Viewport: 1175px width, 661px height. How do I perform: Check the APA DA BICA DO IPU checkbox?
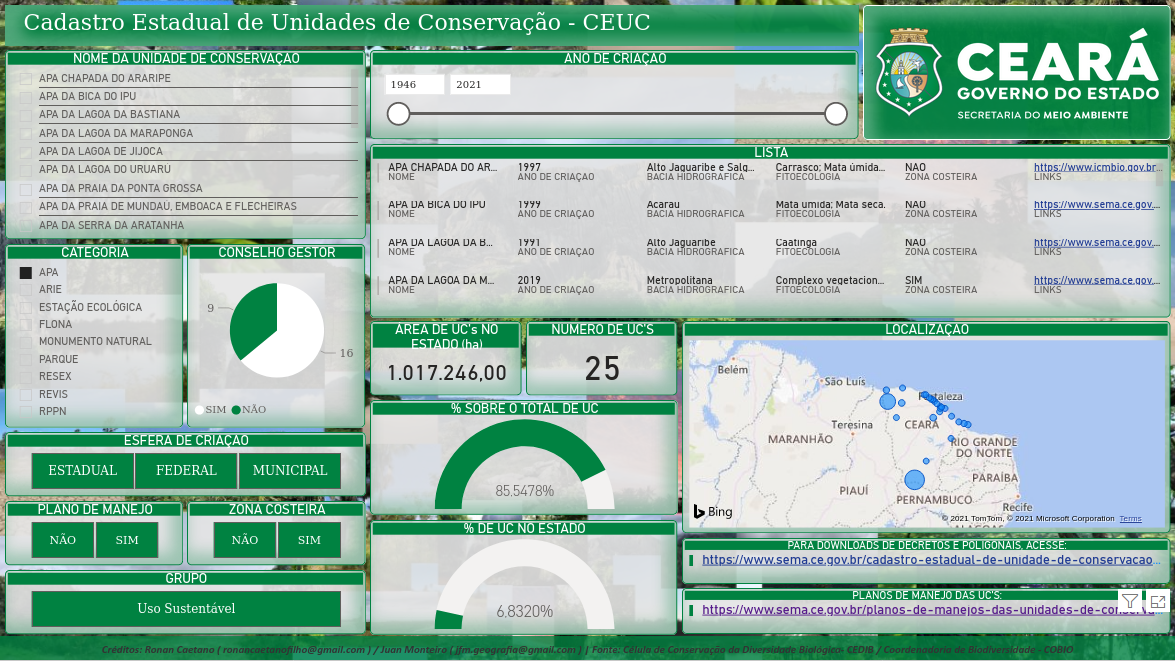click(26, 97)
